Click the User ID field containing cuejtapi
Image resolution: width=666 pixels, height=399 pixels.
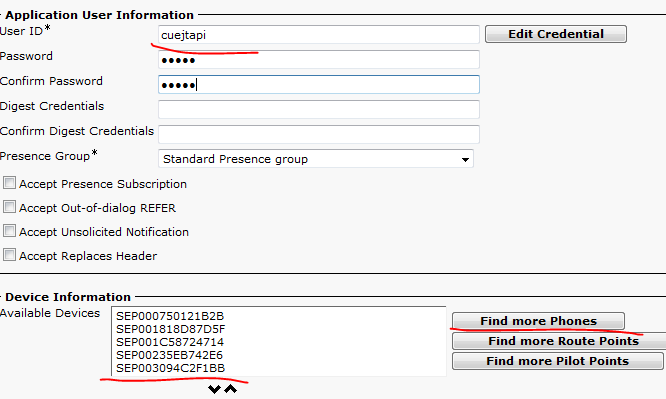click(319, 34)
